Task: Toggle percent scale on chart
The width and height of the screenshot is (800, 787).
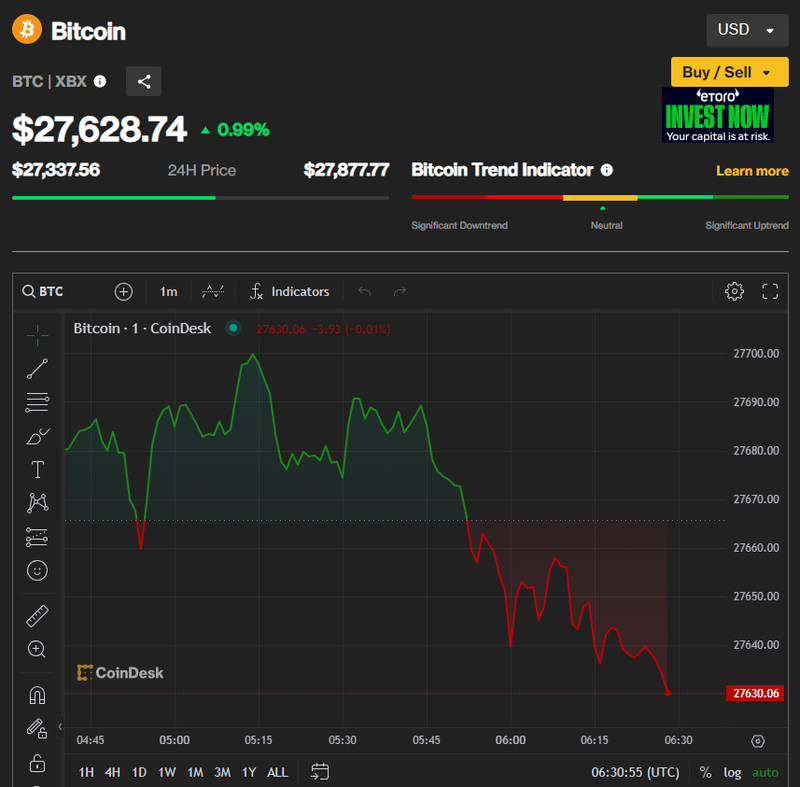Action: coord(705,772)
